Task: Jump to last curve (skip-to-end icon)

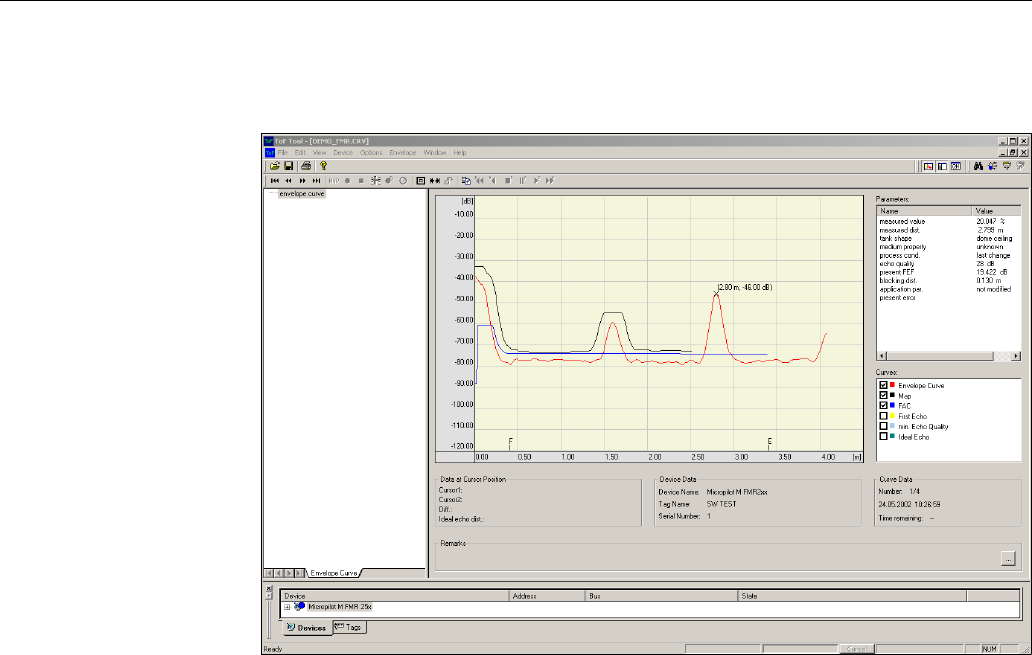Action: pos(316,180)
